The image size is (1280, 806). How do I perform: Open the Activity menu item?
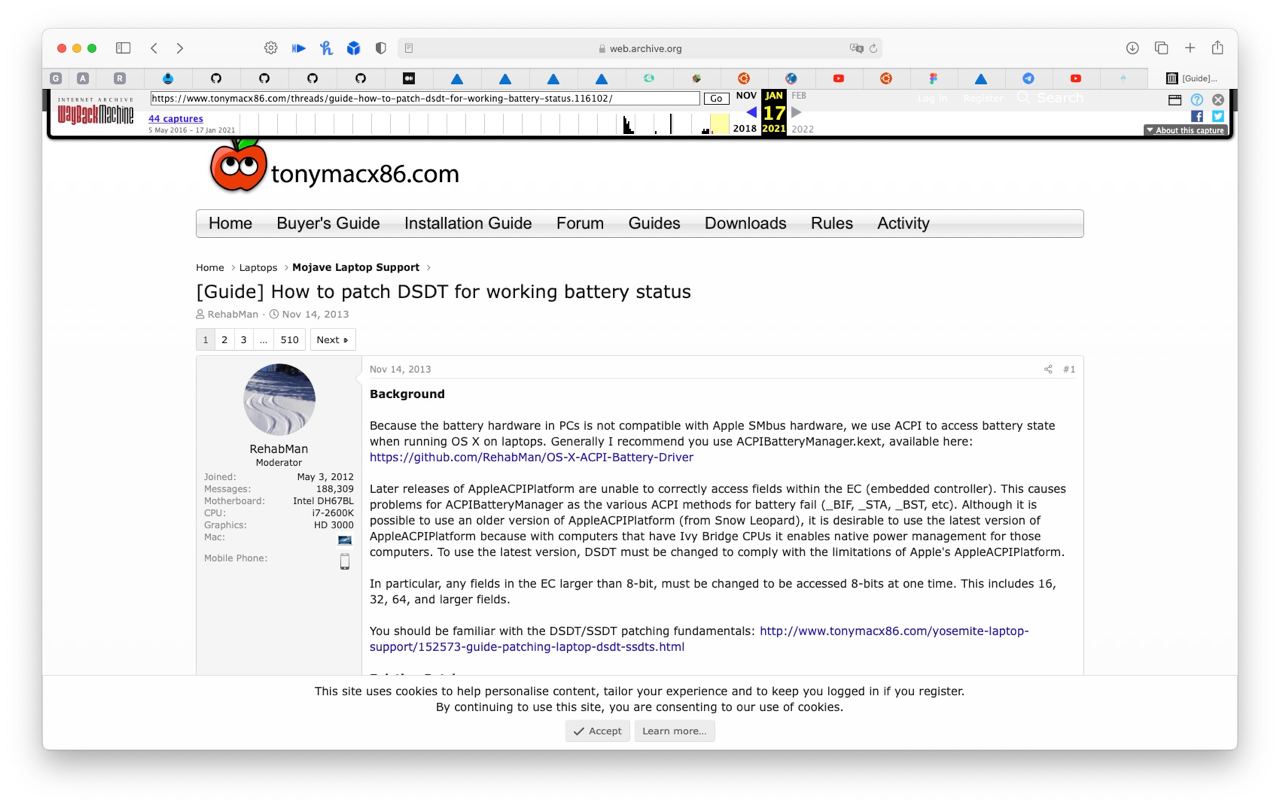pyautogui.click(x=903, y=223)
